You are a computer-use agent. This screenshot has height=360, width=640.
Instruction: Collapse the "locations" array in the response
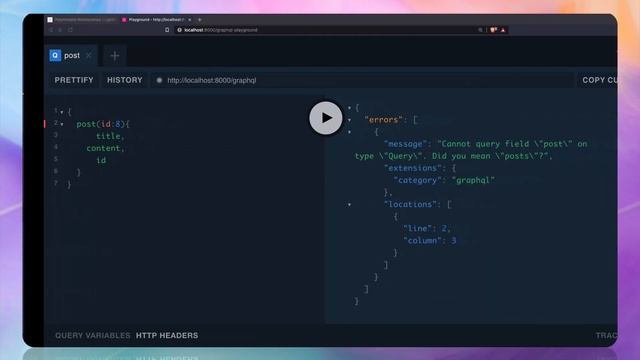[349, 204]
